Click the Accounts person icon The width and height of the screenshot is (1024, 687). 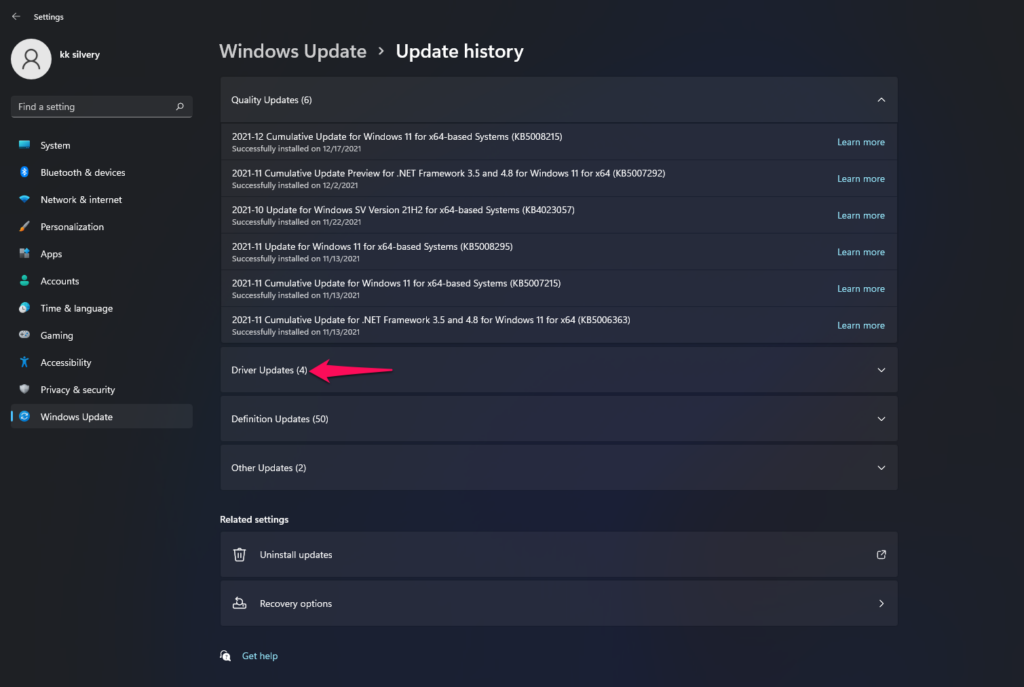[24, 281]
